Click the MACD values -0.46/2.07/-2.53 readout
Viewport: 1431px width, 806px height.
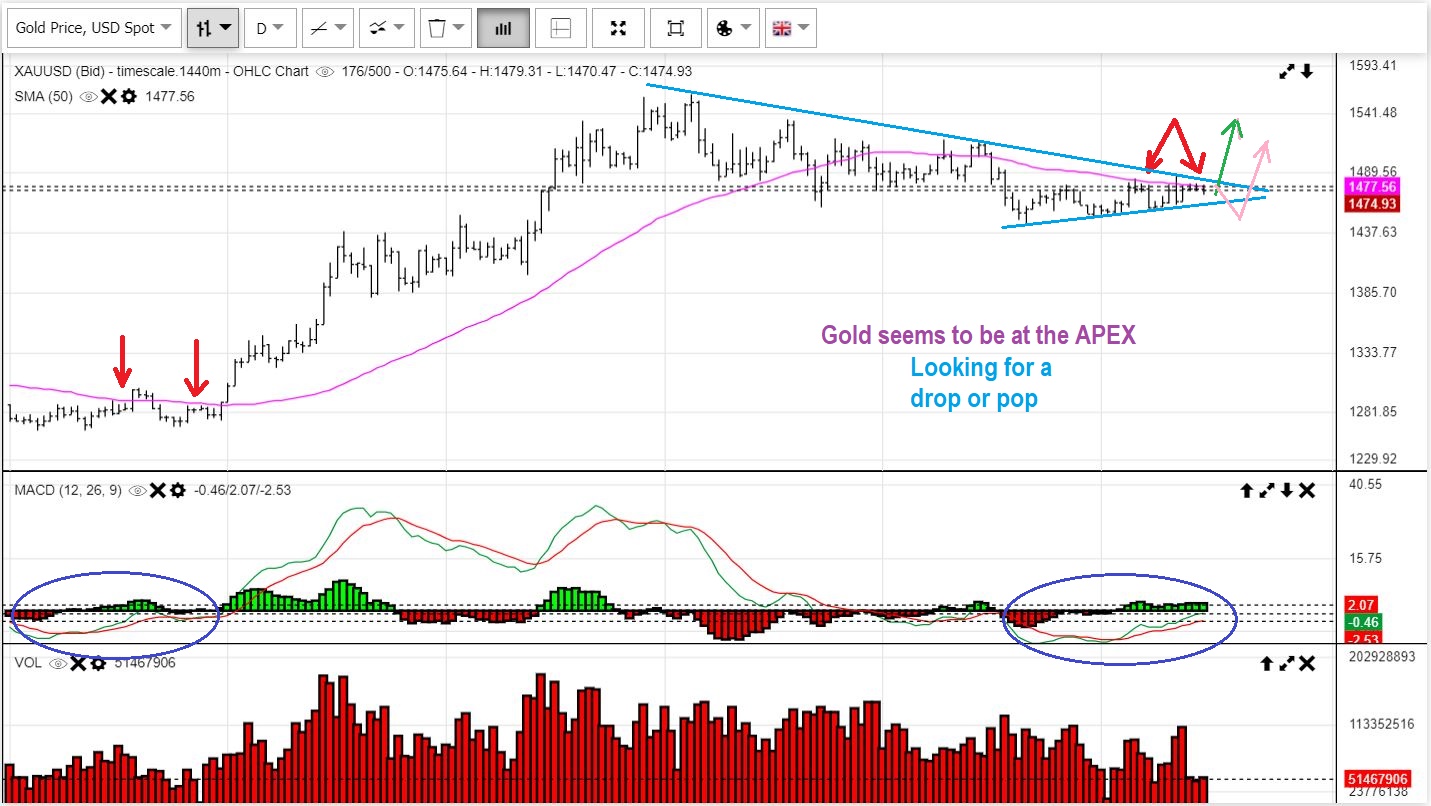pos(243,491)
